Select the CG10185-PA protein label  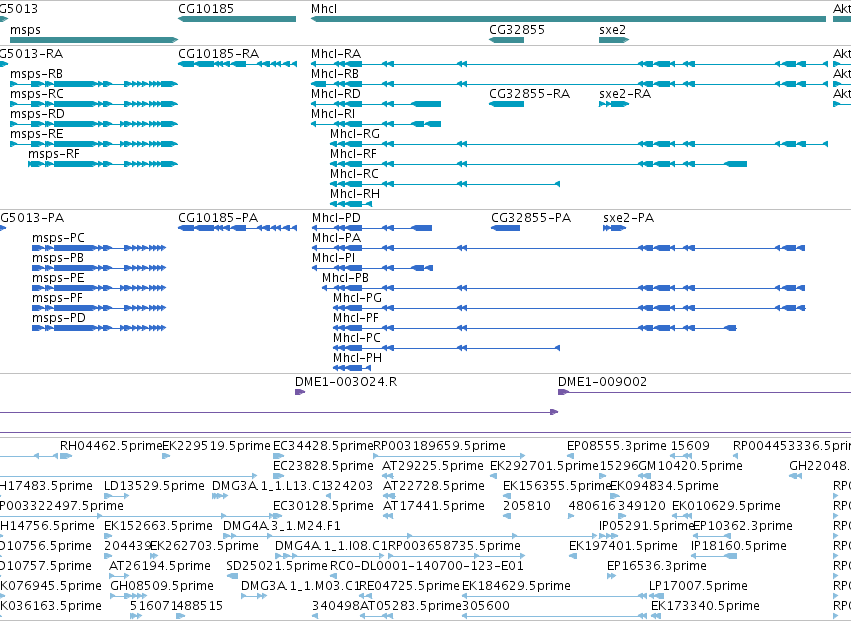[x=218, y=218]
